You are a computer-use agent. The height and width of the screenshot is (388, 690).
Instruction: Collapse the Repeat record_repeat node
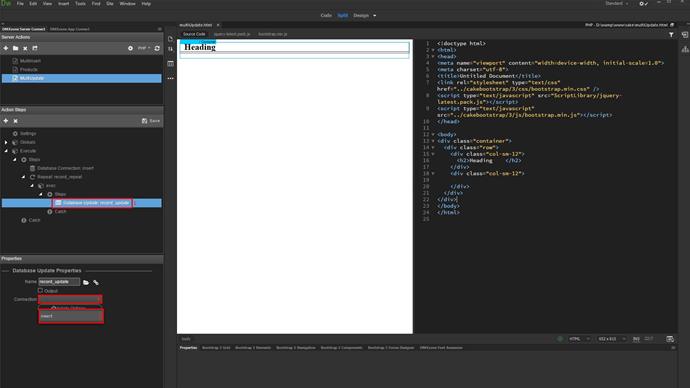click(x=23, y=177)
